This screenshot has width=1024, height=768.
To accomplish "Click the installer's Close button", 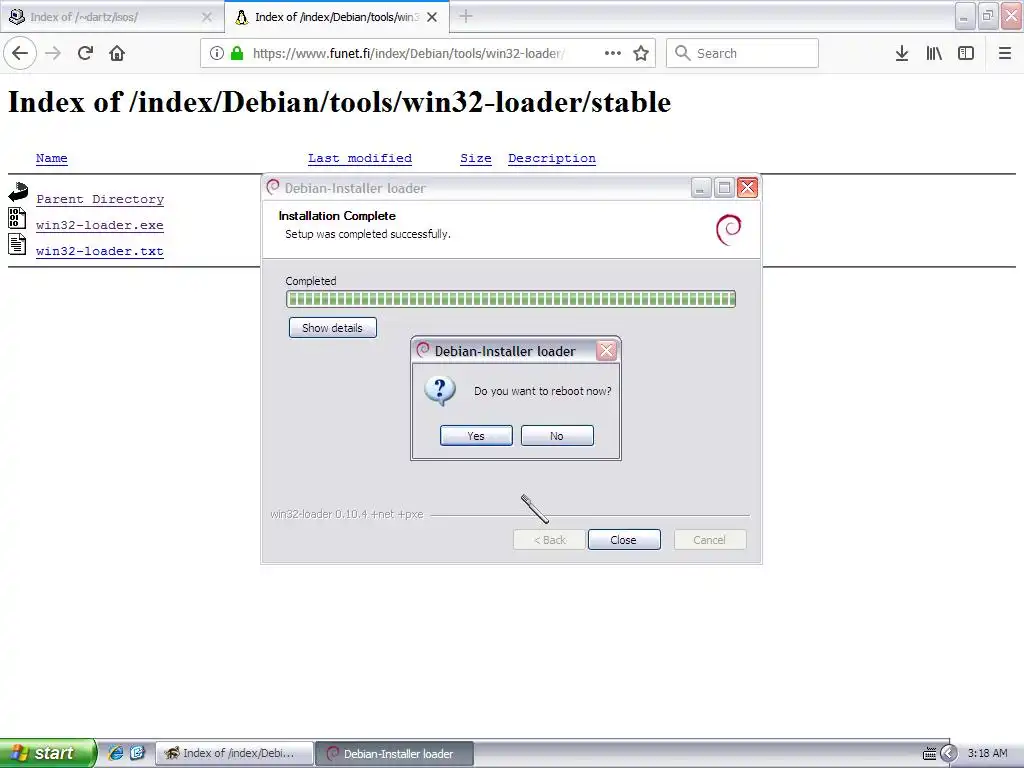I will (624, 540).
